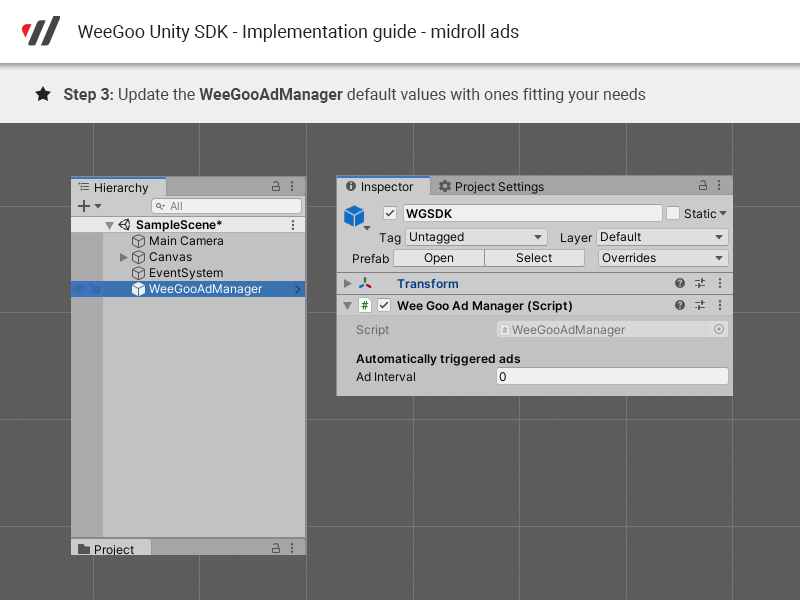Click the WeeGoo logo in the header
800x600 pixels.
pos(41,31)
